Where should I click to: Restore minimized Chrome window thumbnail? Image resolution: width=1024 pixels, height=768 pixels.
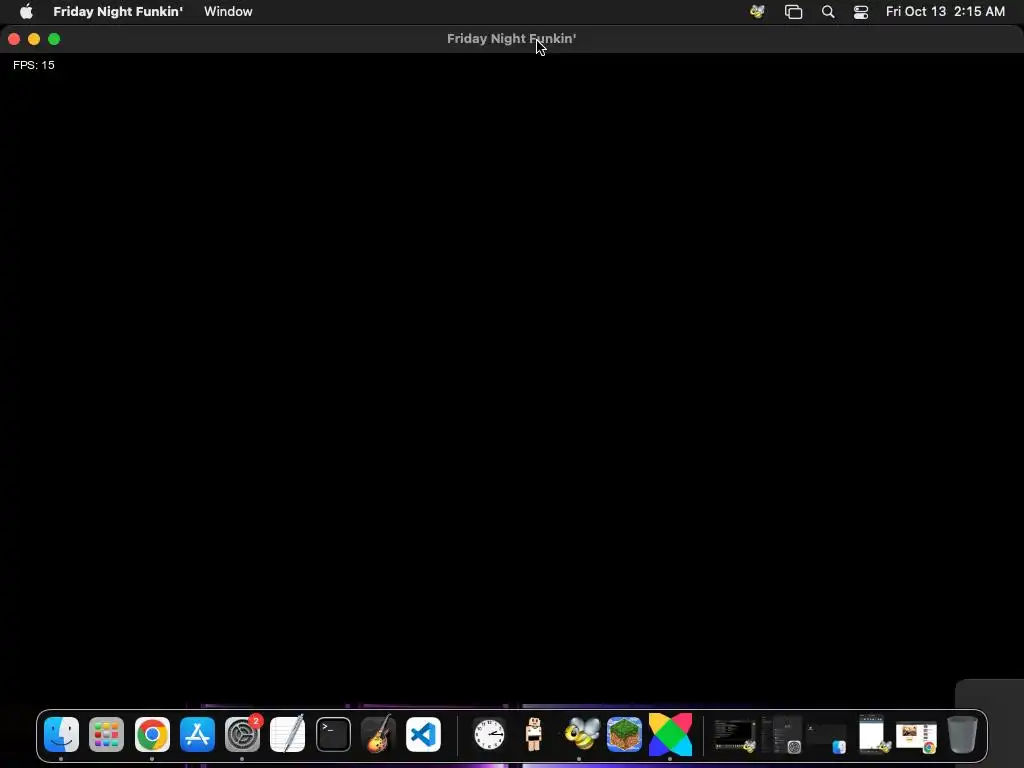pyautogui.click(x=916, y=738)
